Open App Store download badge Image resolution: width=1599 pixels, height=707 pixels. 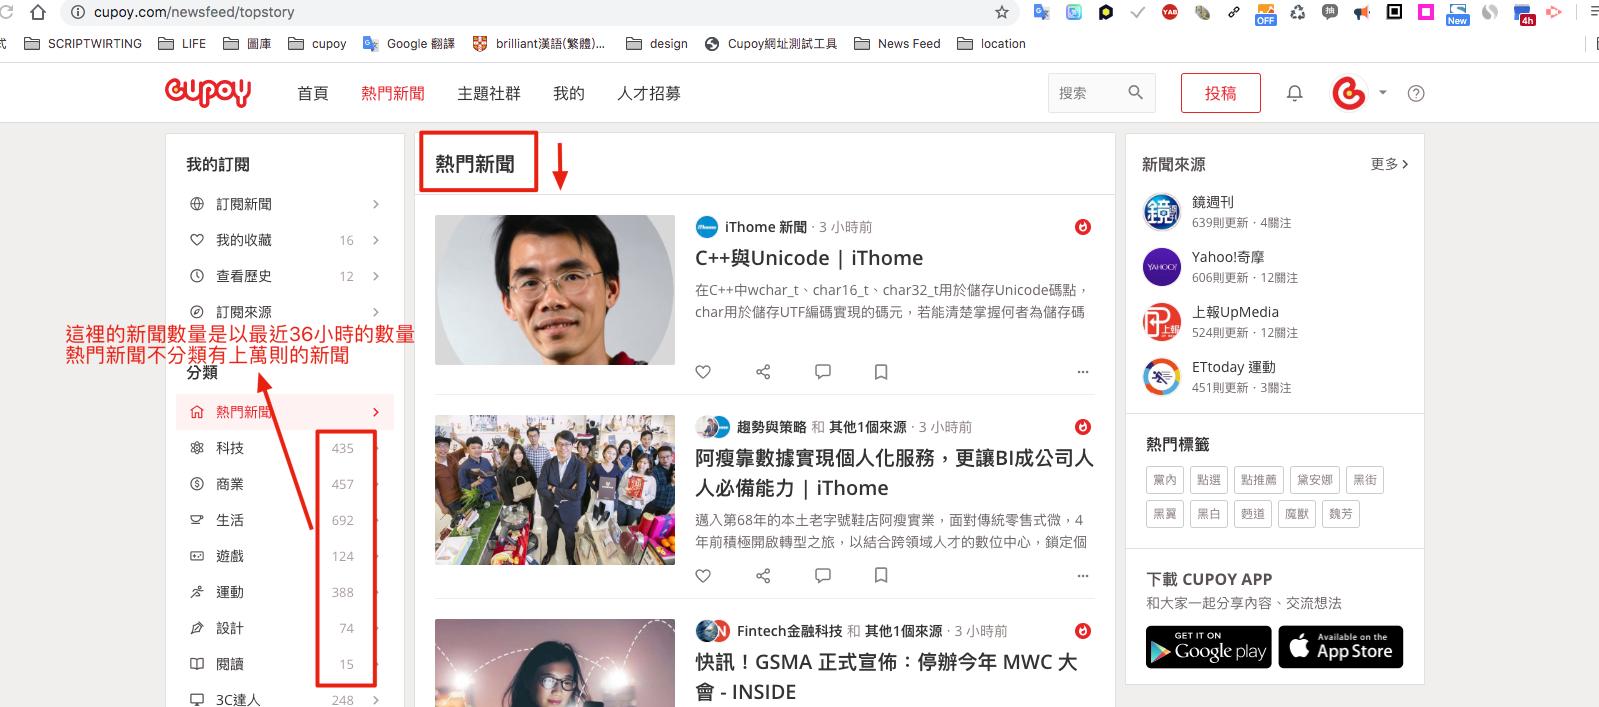pos(1341,647)
